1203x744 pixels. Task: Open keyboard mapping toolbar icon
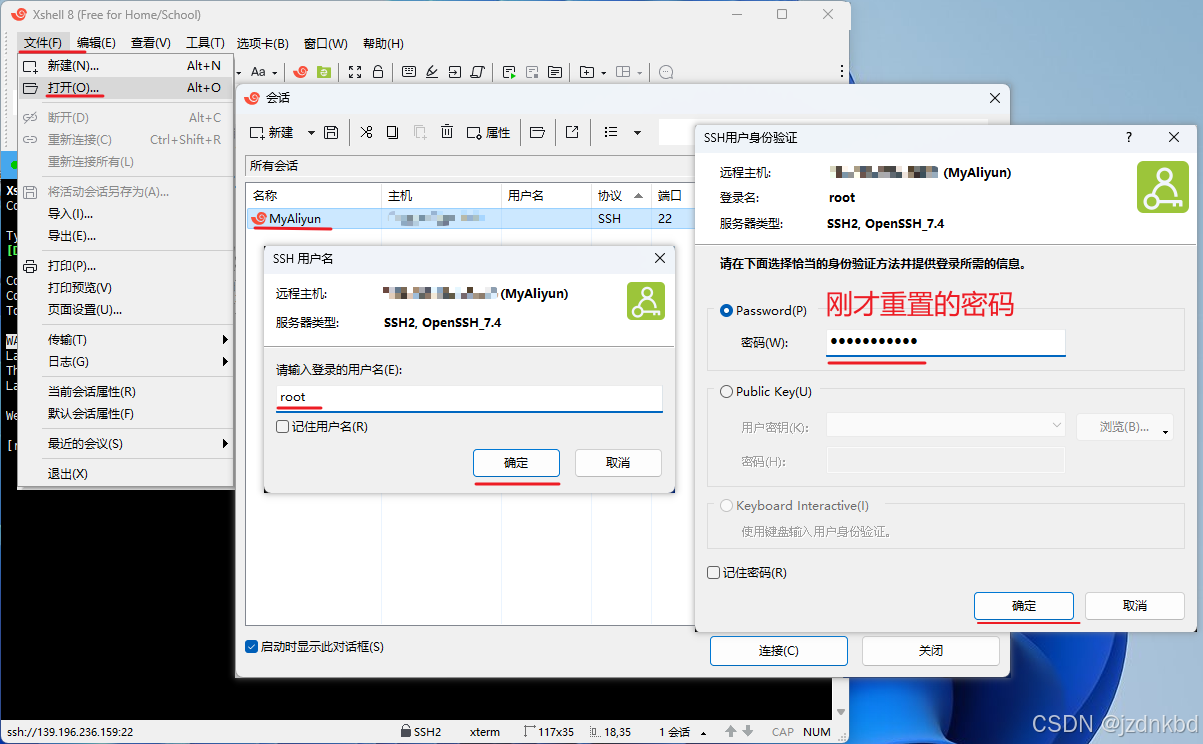(409, 72)
